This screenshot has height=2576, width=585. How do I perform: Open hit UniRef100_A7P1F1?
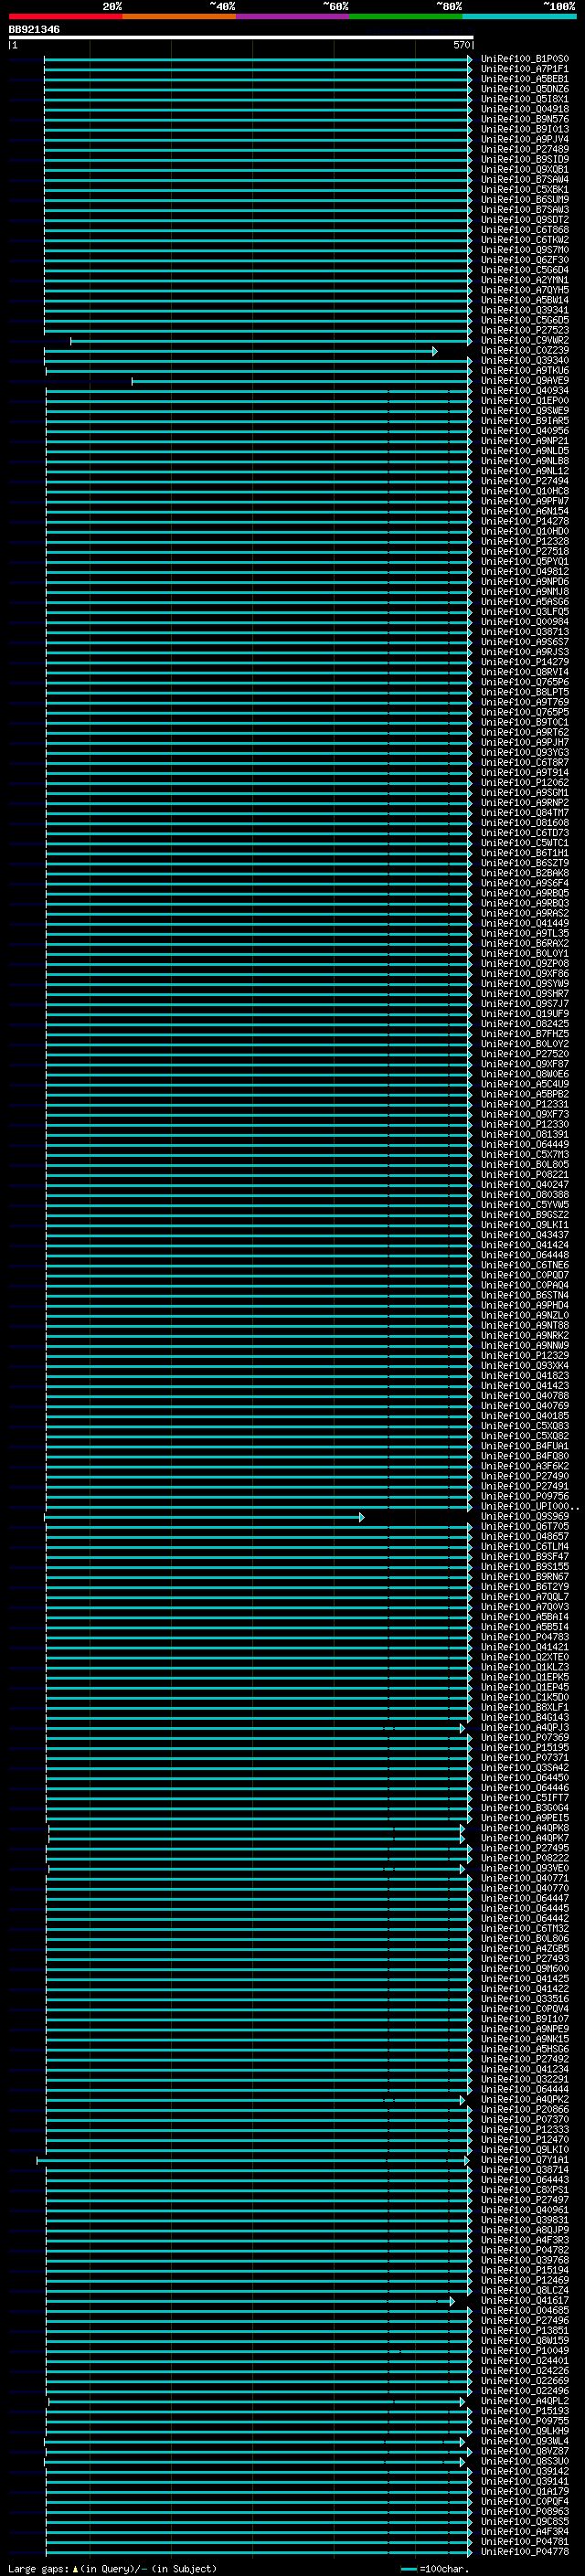pos(524,69)
